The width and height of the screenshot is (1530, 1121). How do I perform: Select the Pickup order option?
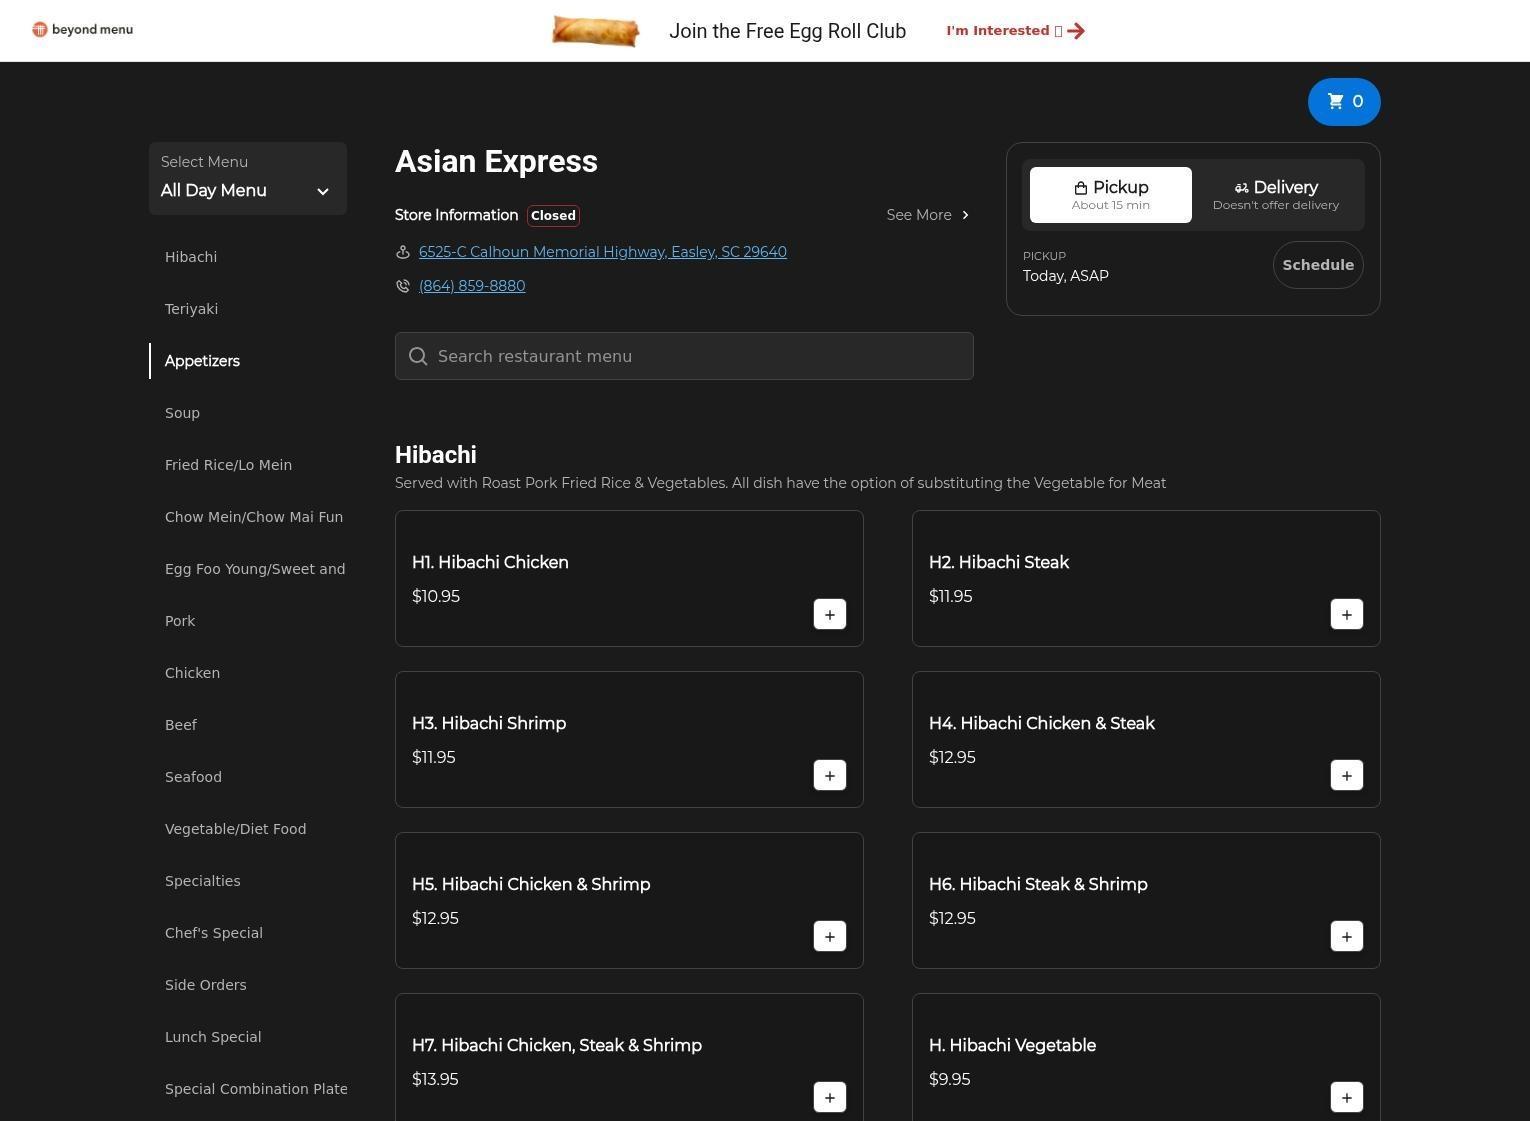point(1110,195)
